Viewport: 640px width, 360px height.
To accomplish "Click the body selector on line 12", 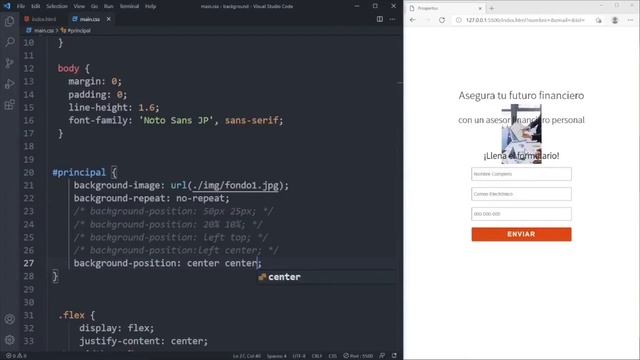I will (68, 68).
